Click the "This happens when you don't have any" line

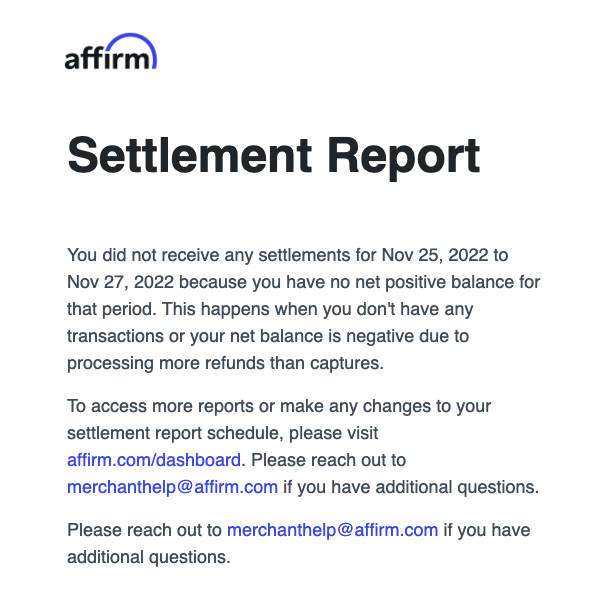pyautogui.click(x=318, y=309)
